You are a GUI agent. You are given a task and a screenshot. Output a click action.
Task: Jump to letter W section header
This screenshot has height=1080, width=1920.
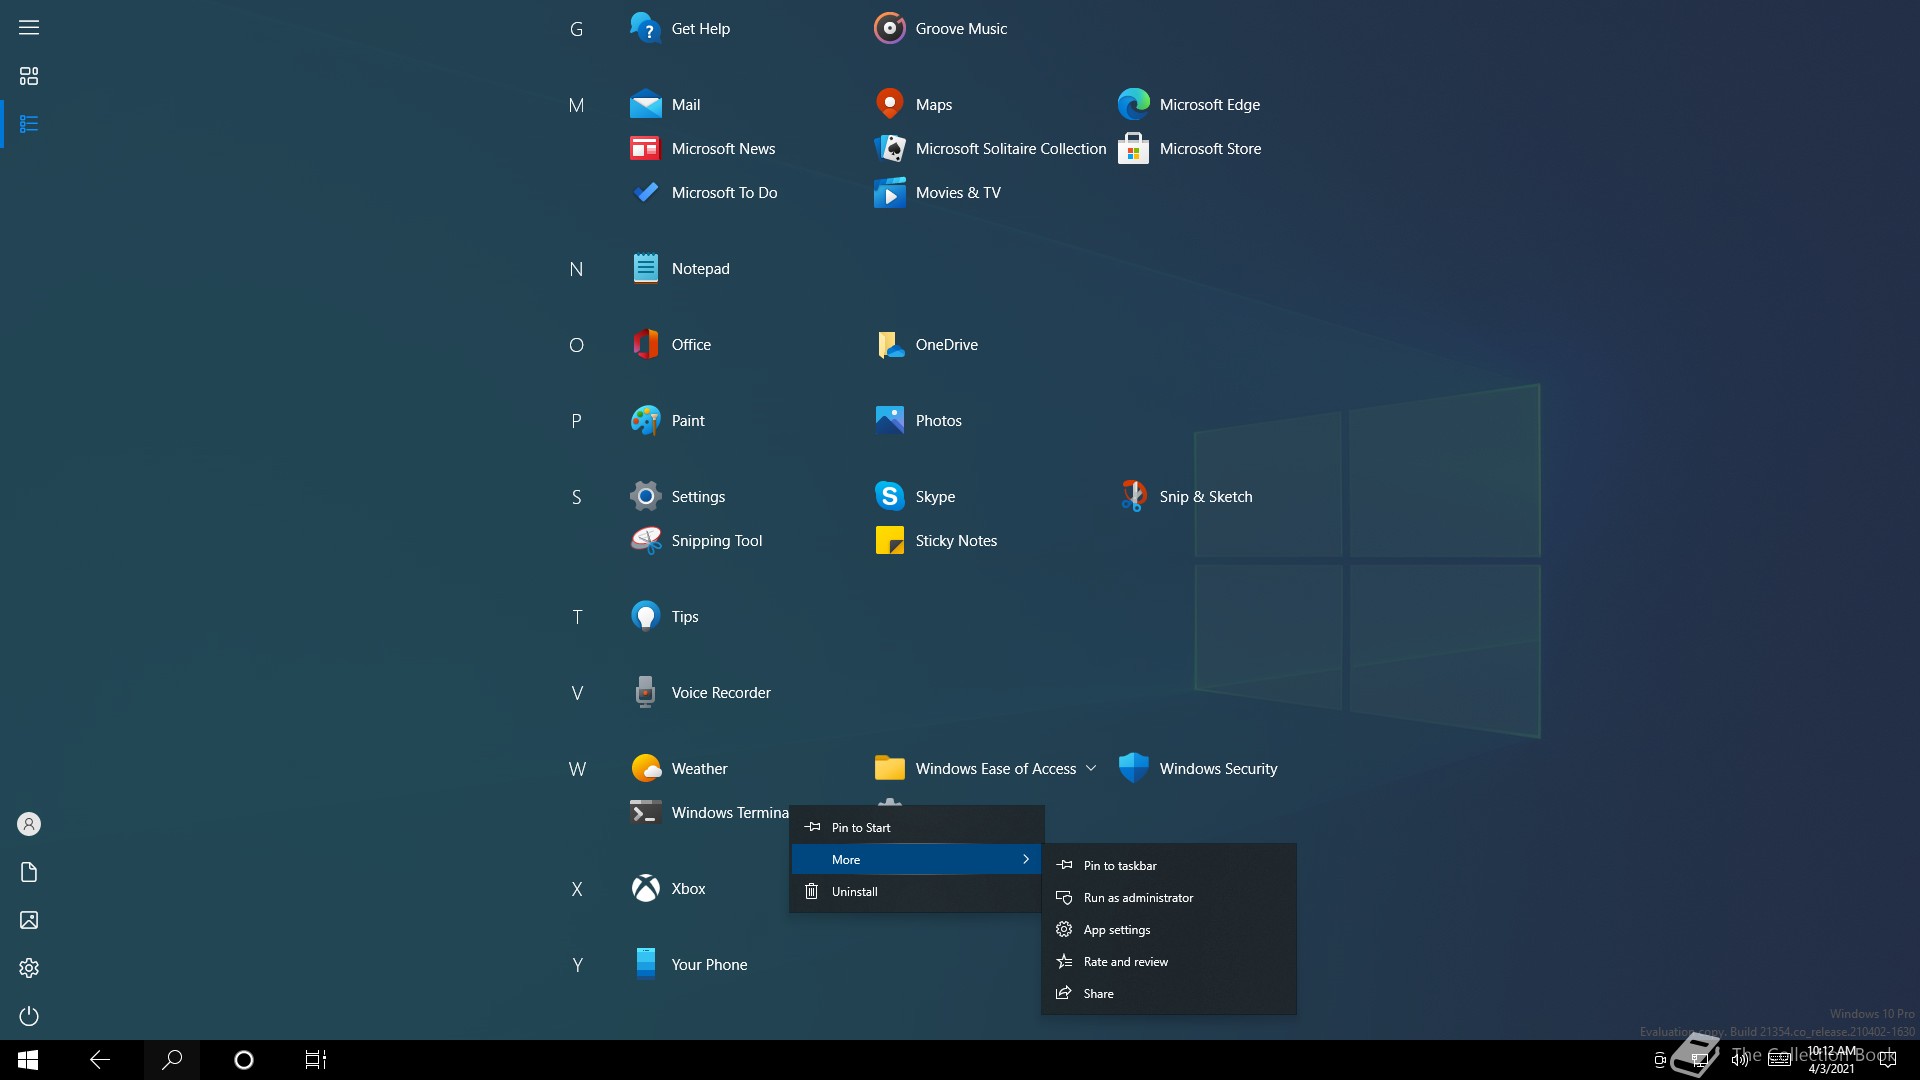point(577,769)
